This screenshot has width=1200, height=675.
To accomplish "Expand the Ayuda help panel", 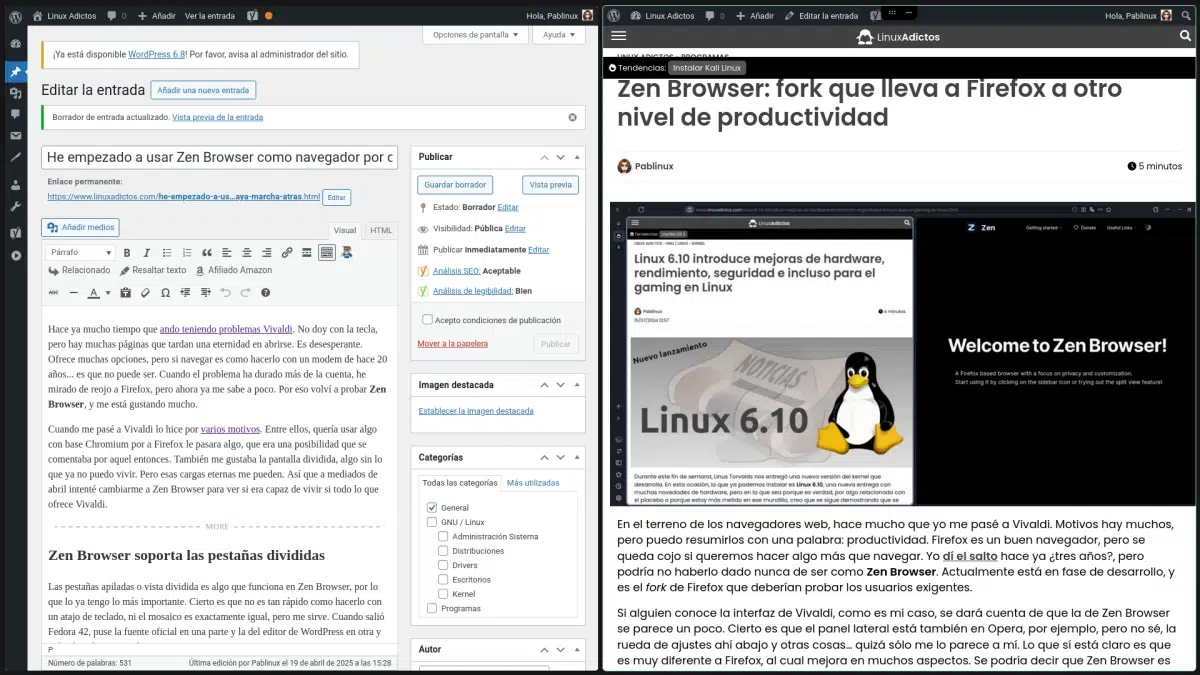I will pos(560,35).
